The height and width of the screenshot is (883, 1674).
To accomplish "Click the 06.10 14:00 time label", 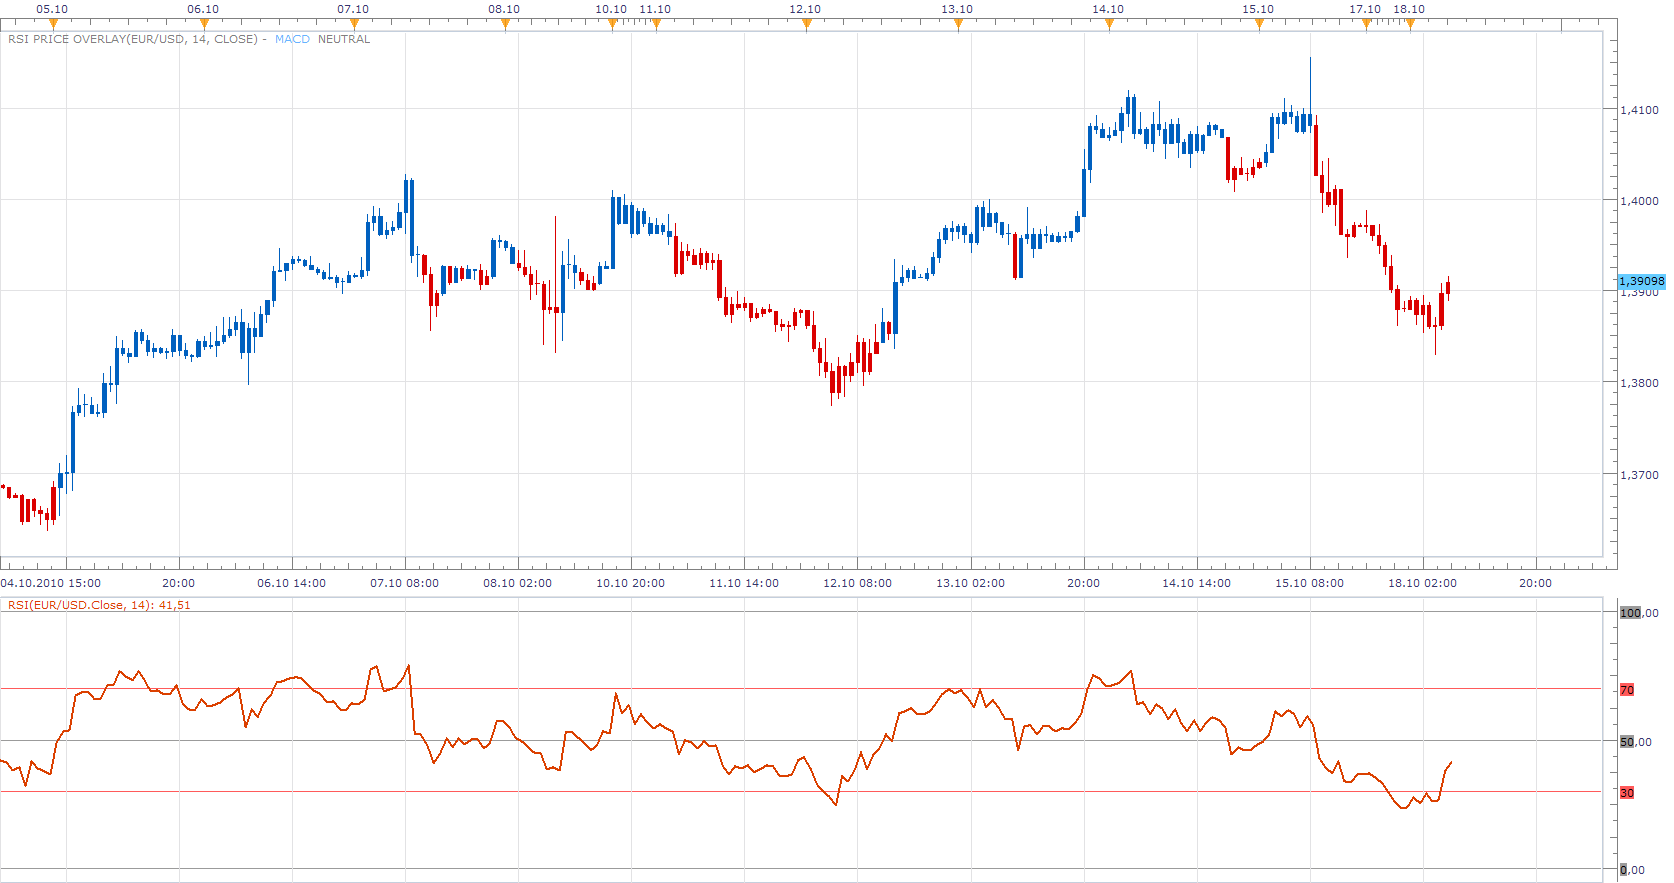I will coord(292,583).
